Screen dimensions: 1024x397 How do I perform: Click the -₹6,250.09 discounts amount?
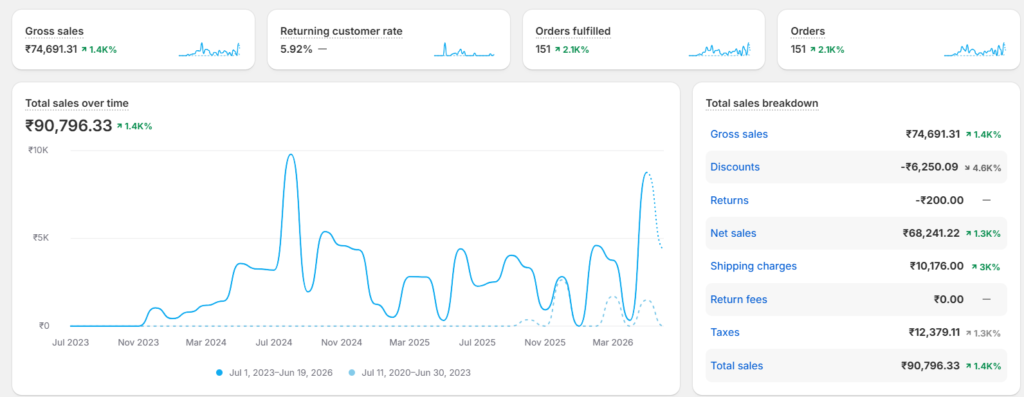coord(929,167)
